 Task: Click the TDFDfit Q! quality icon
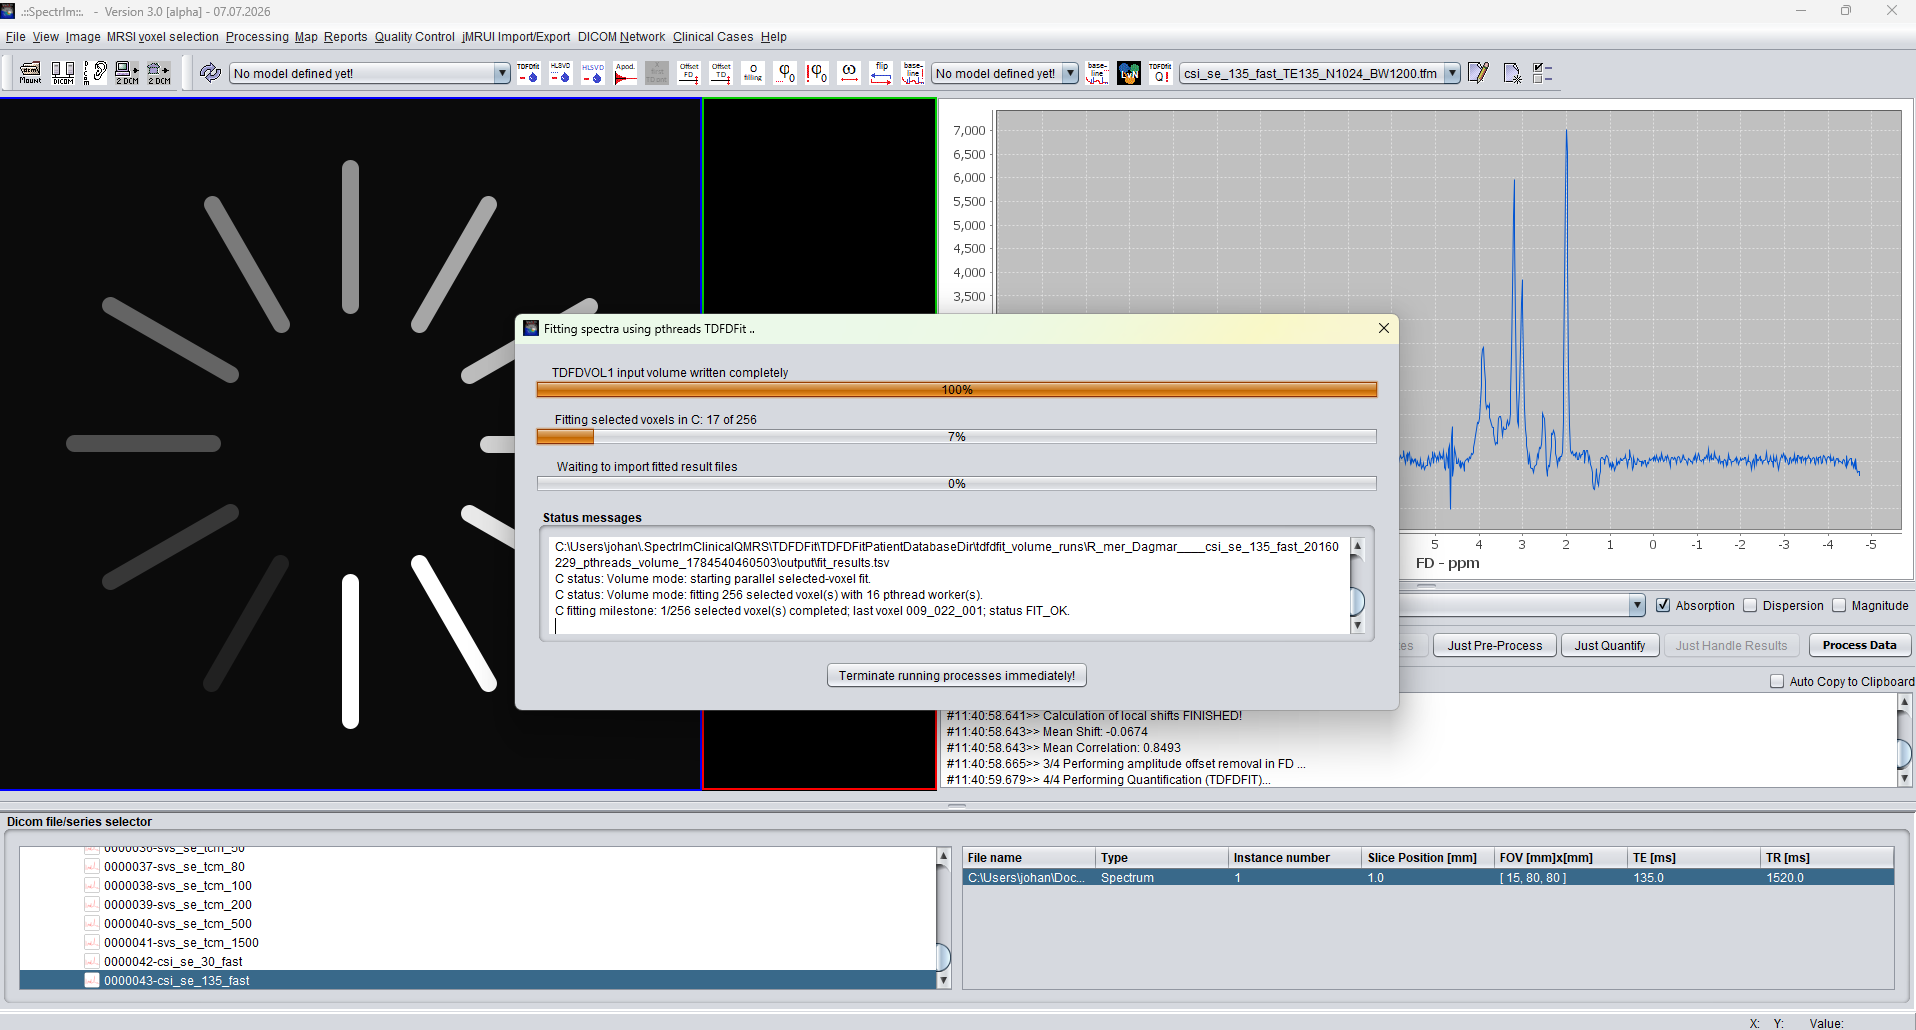(1160, 73)
